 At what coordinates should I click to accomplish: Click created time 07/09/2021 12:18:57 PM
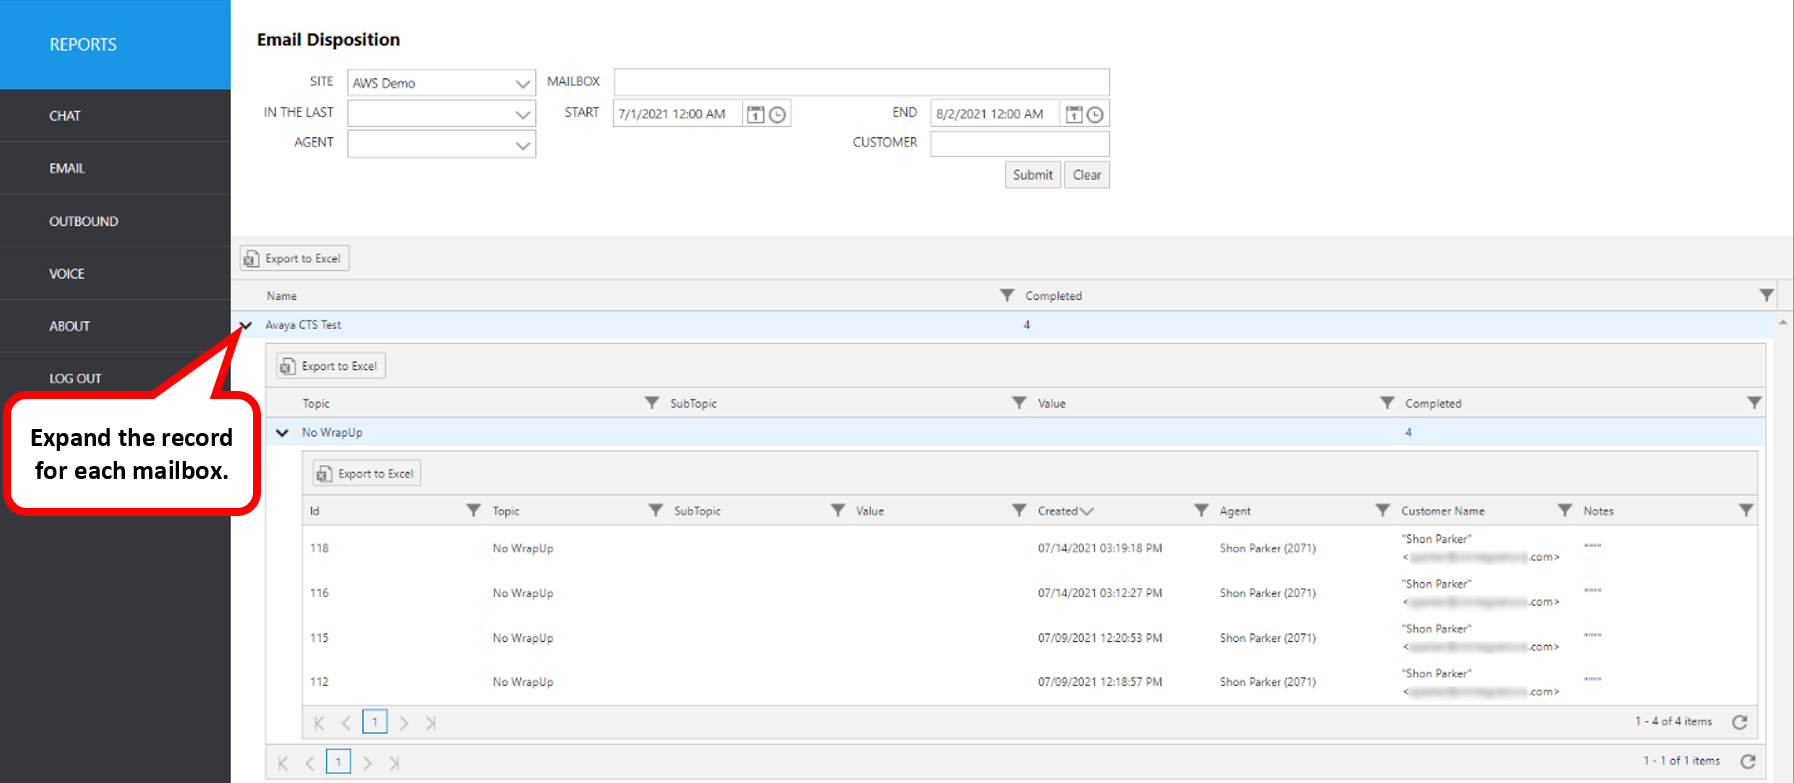(x=1100, y=682)
